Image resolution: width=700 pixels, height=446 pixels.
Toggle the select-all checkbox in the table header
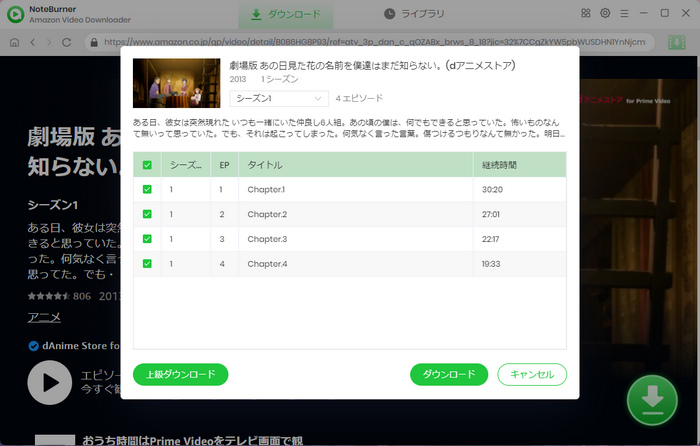tap(147, 165)
